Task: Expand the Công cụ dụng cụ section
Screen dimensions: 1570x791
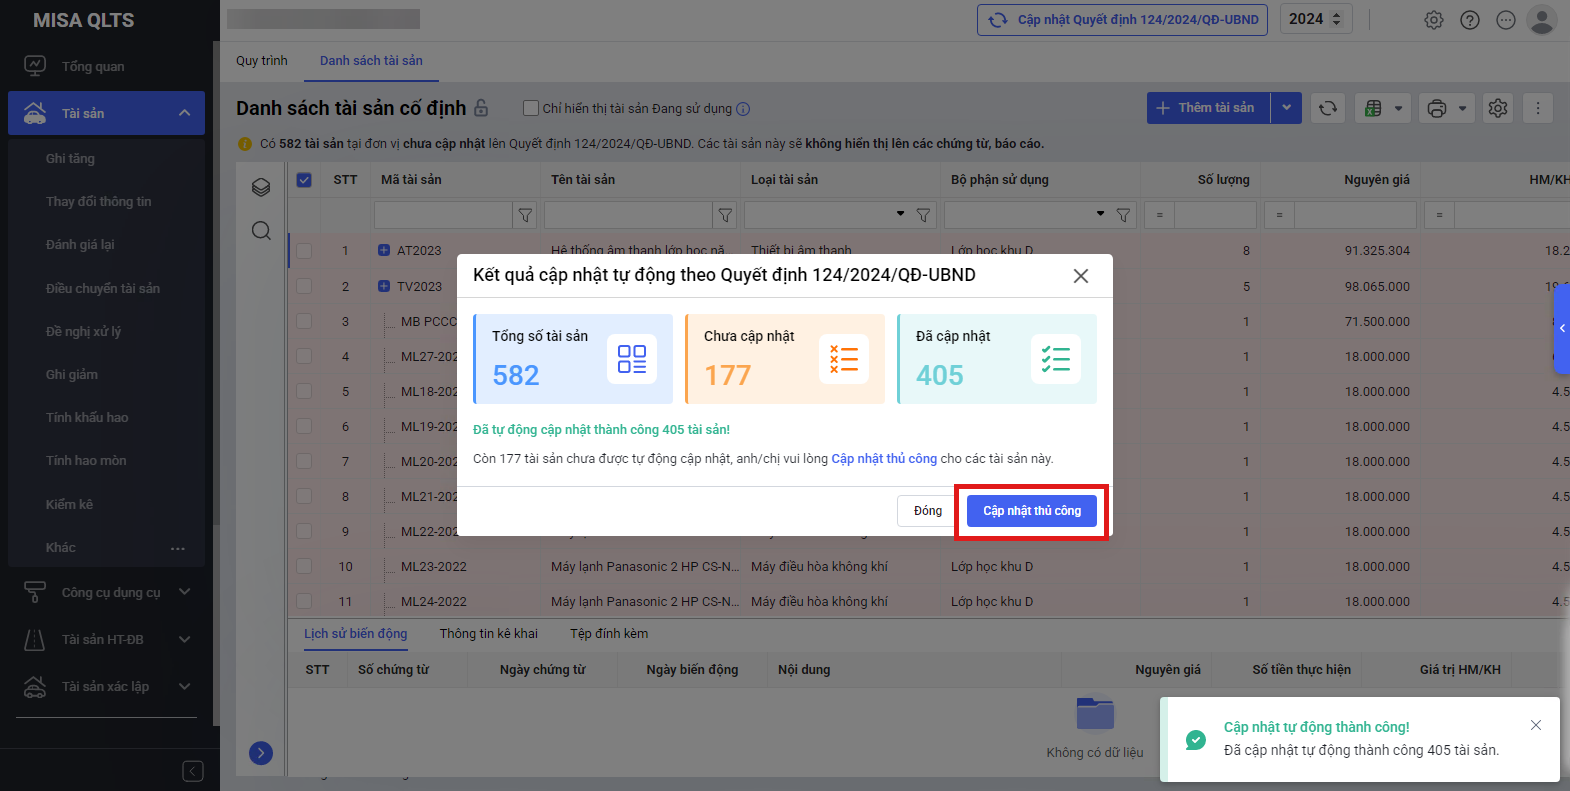Action: 184,592
